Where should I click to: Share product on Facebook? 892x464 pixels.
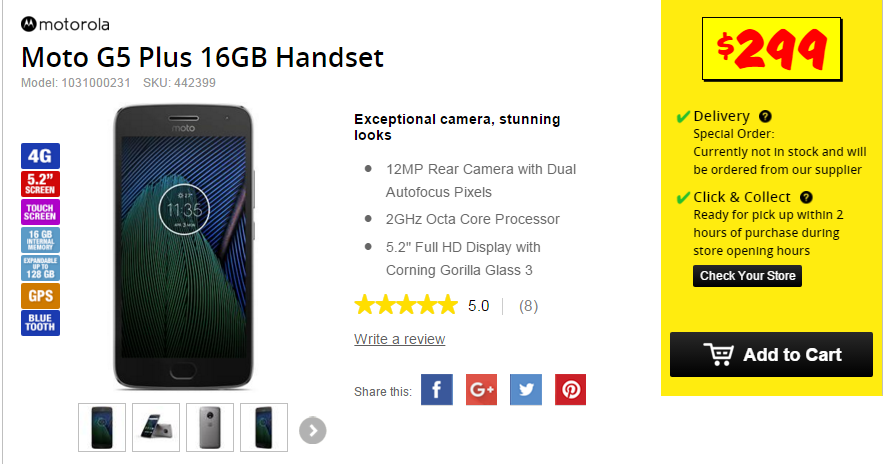click(437, 390)
